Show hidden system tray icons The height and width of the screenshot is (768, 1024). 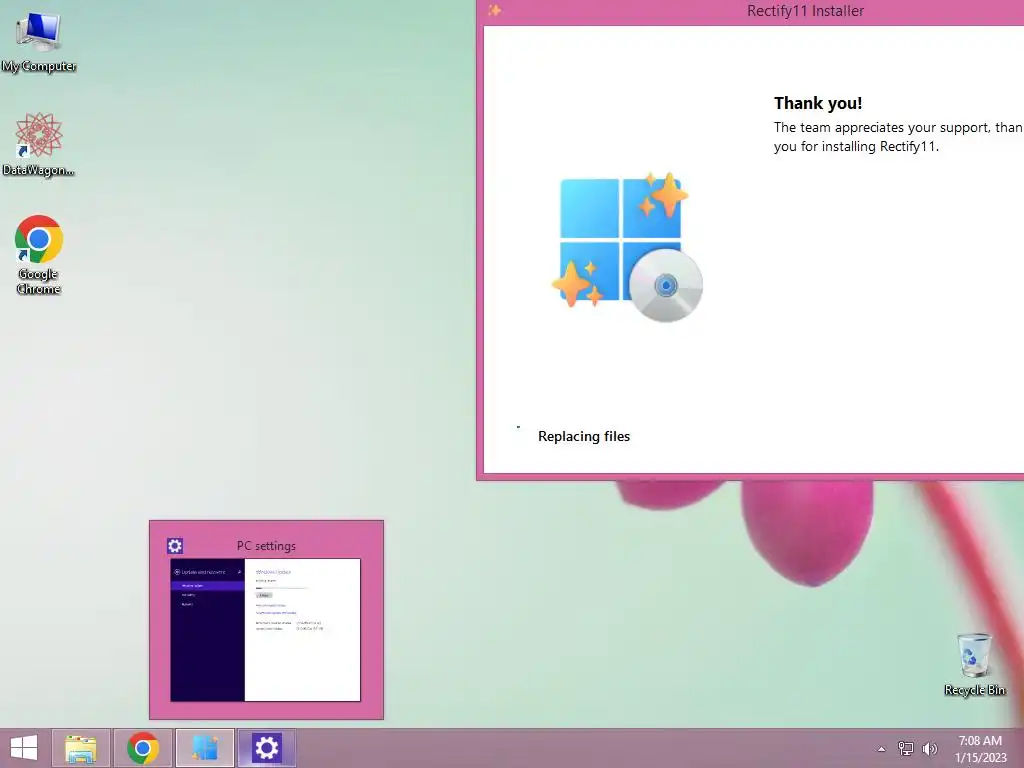tap(881, 749)
